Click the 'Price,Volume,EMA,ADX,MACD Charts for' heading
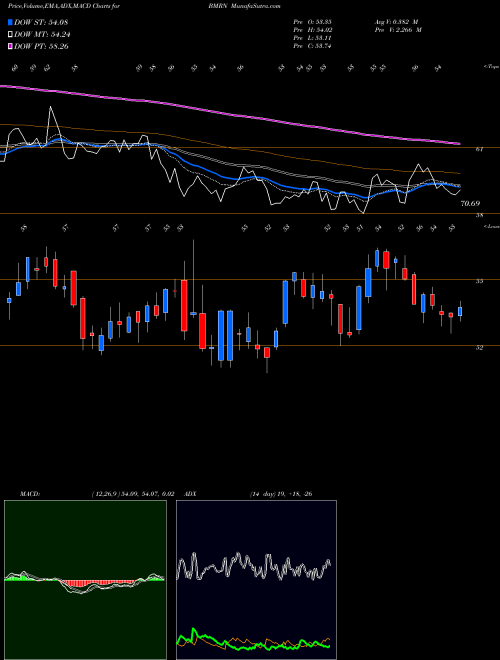500x660 pixels. [64, 6]
